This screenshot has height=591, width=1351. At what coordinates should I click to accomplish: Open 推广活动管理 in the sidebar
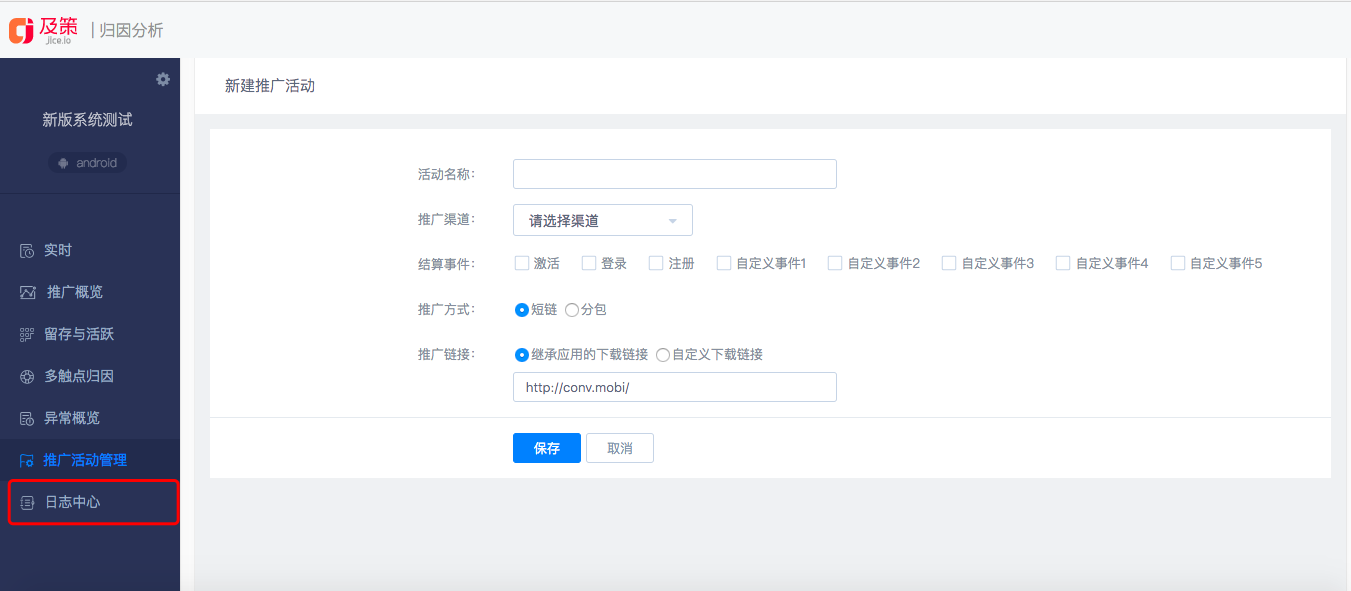coord(85,460)
